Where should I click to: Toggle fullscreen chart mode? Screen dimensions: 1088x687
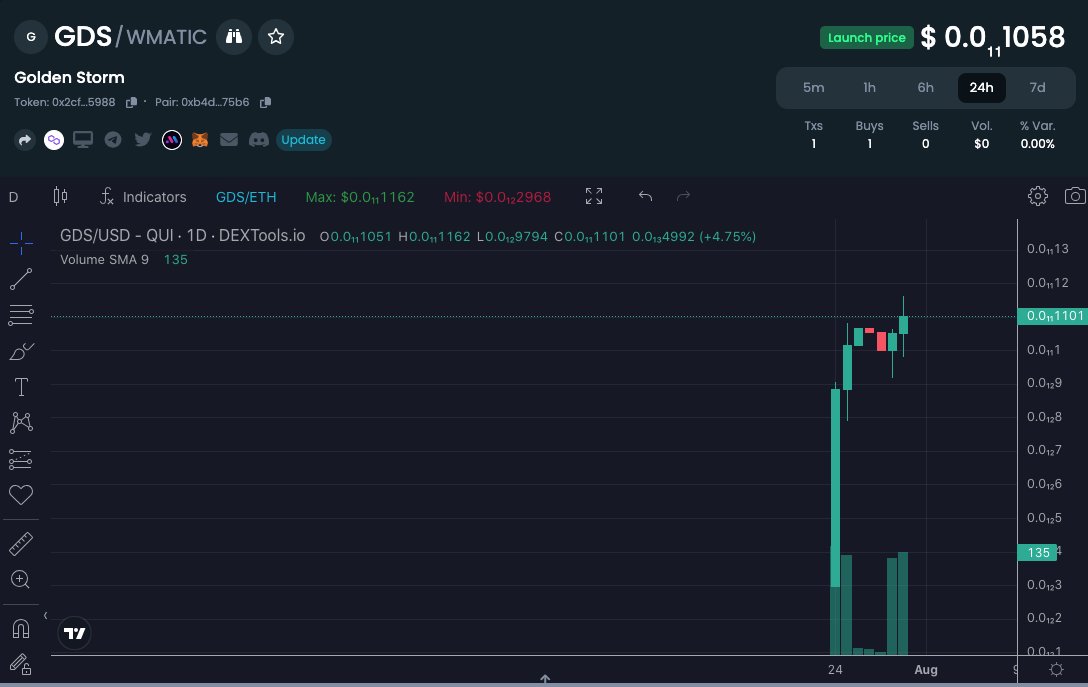pos(594,196)
